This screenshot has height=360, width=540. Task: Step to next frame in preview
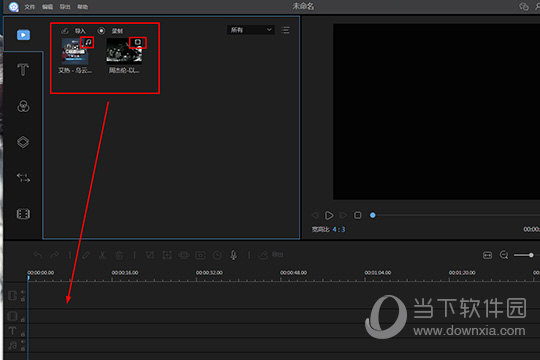coord(343,215)
